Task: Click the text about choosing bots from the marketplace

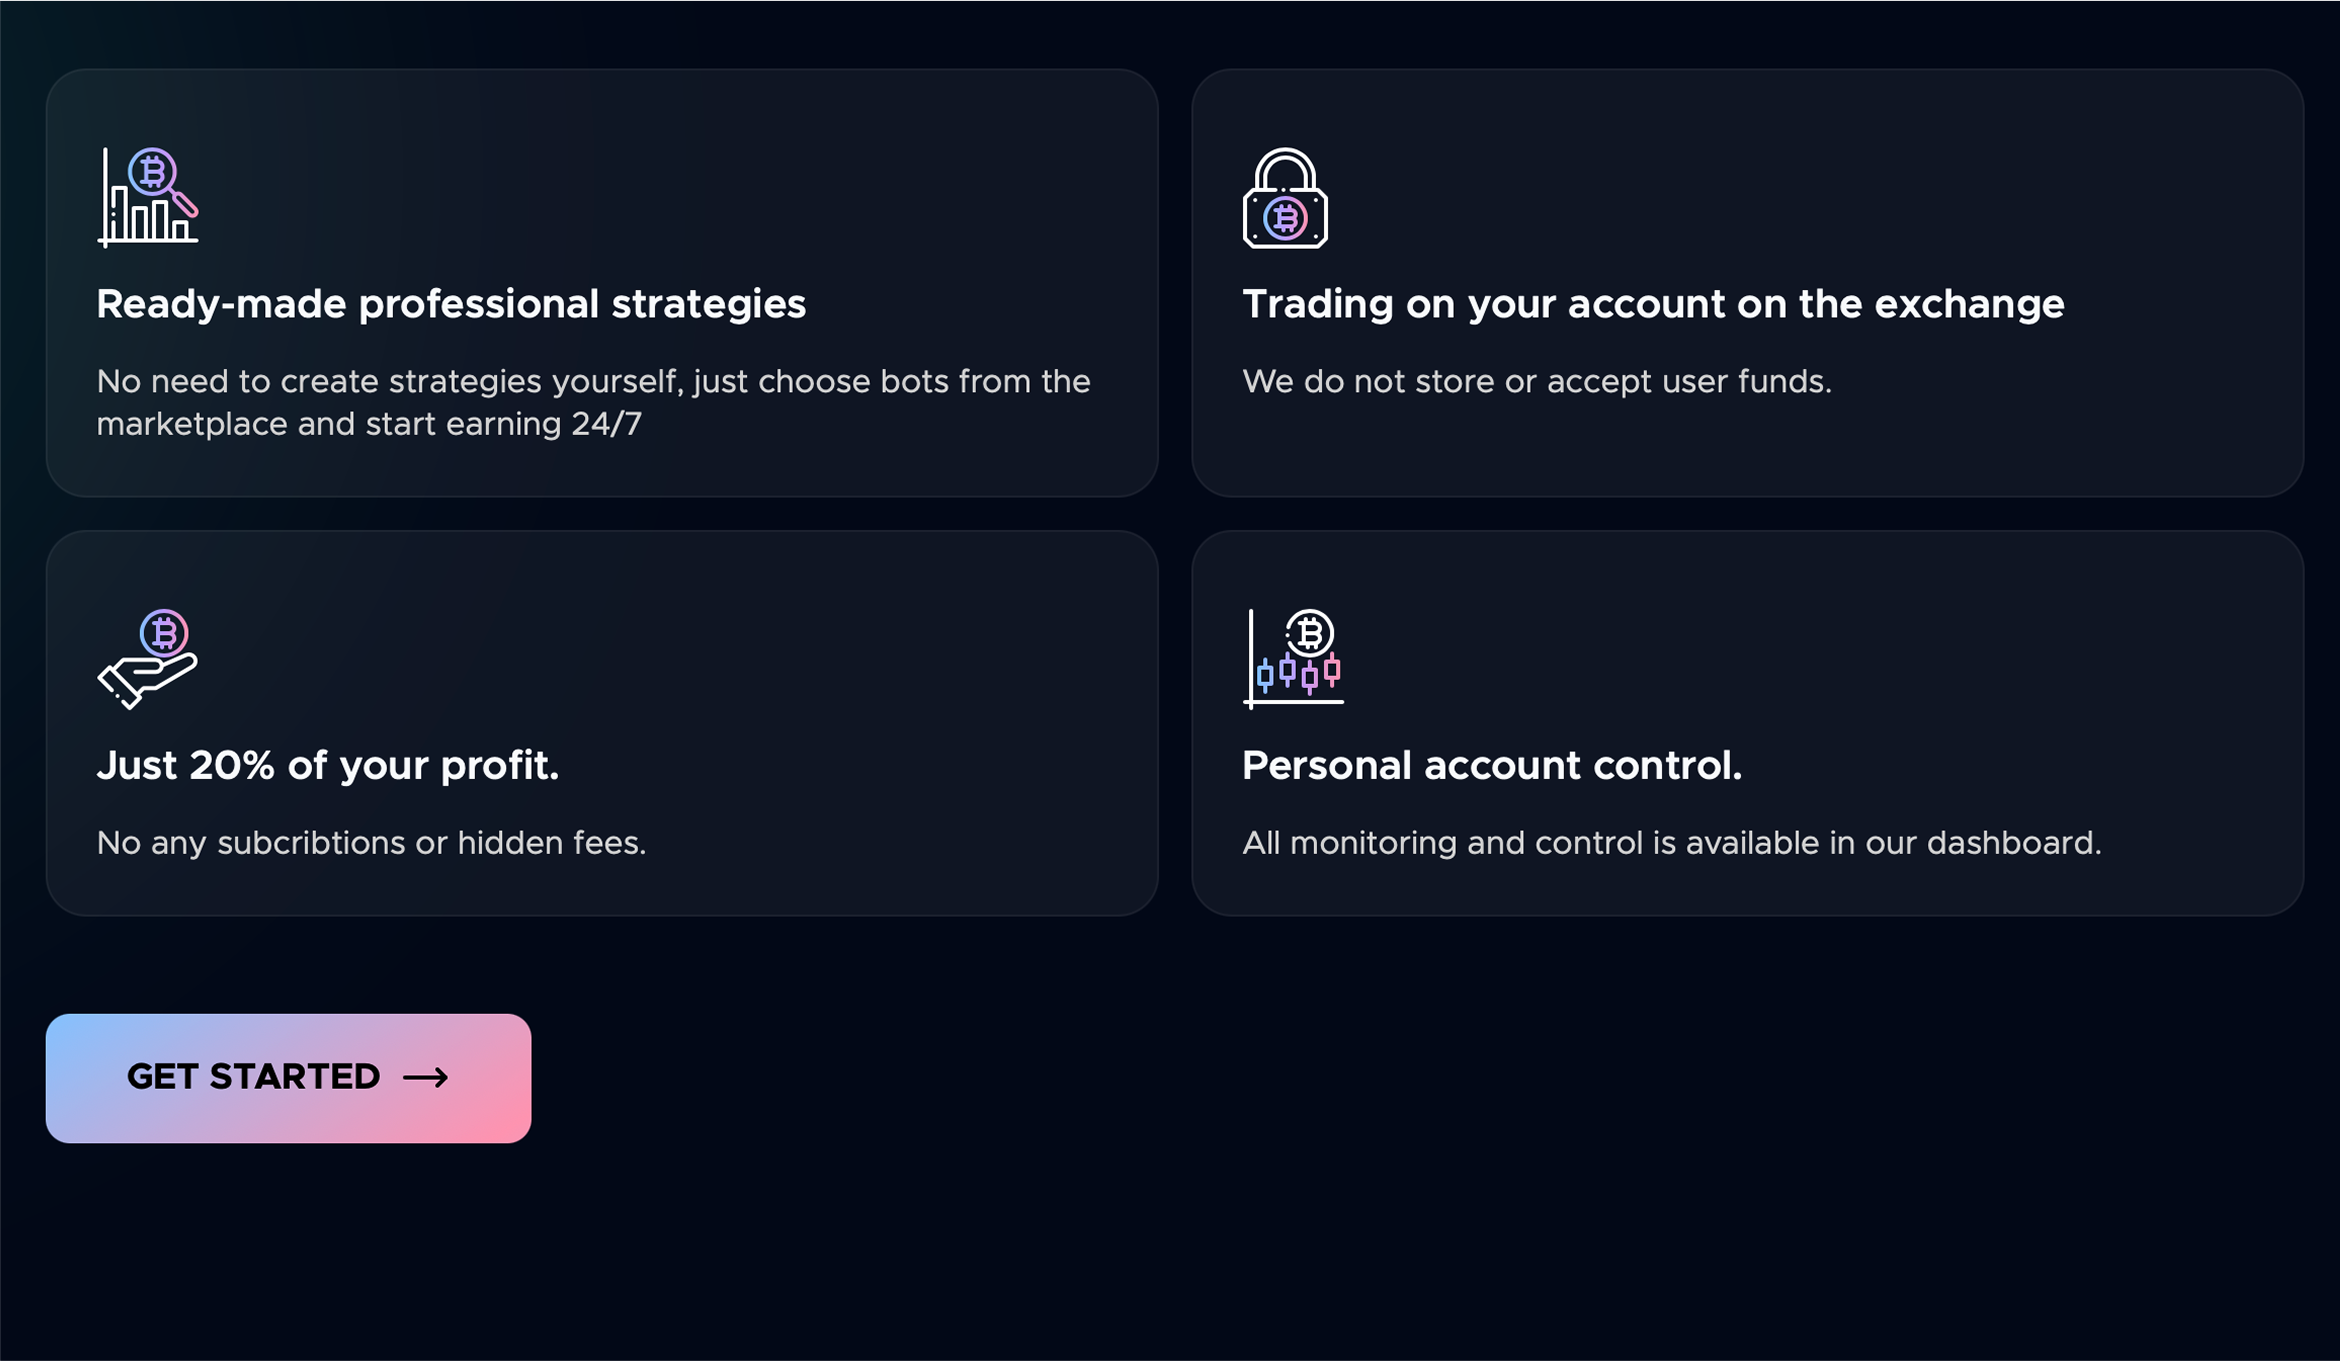Action: pos(592,402)
